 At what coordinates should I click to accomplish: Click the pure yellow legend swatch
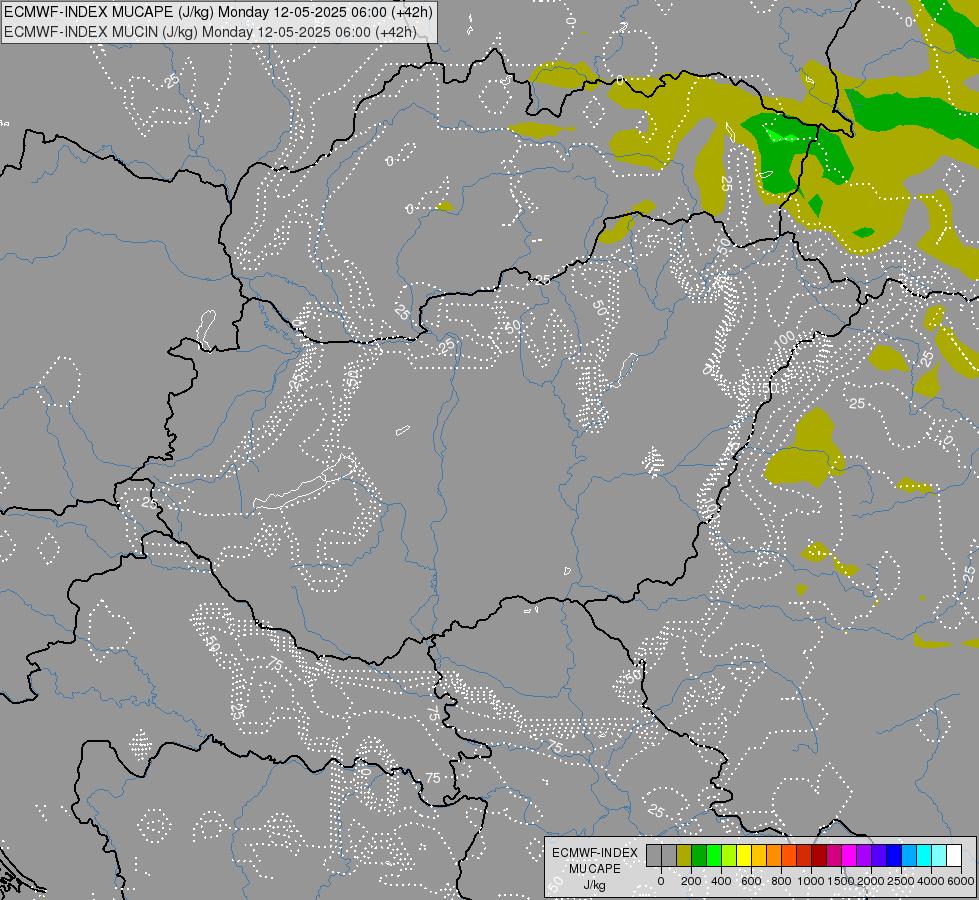coord(744,856)
